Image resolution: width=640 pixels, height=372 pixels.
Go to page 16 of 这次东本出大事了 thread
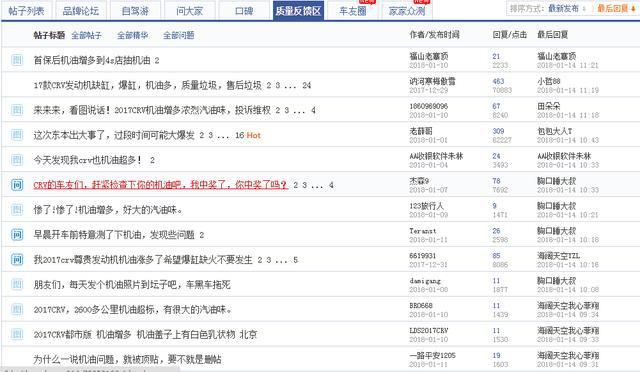click(x=240, y=135)
